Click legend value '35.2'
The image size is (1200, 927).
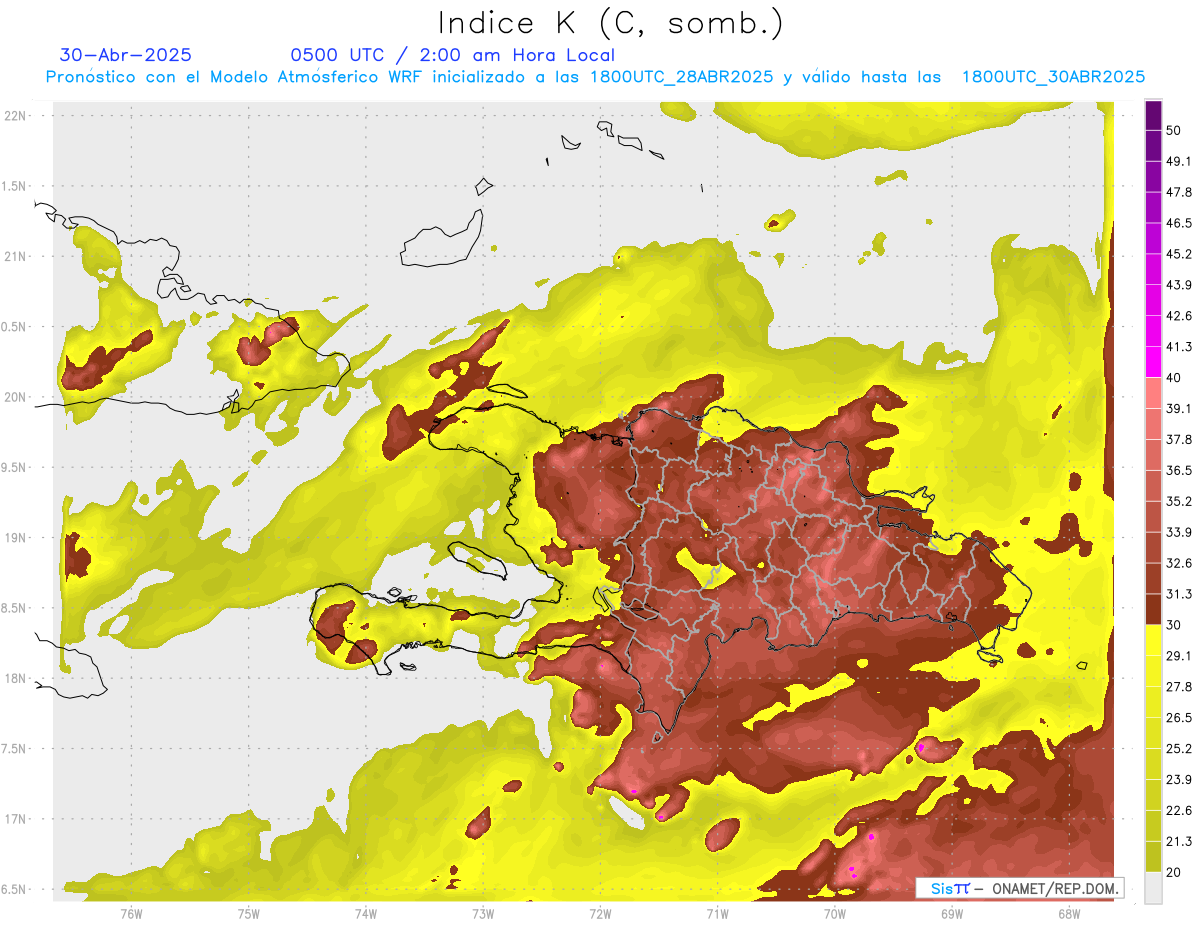[1179, 501]
